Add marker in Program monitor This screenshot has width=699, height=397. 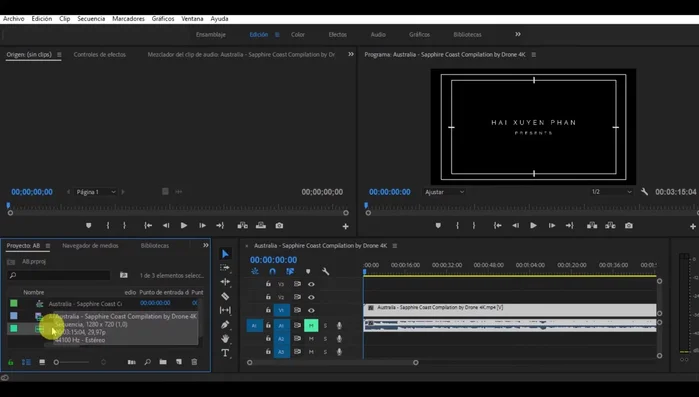[438, 225]
